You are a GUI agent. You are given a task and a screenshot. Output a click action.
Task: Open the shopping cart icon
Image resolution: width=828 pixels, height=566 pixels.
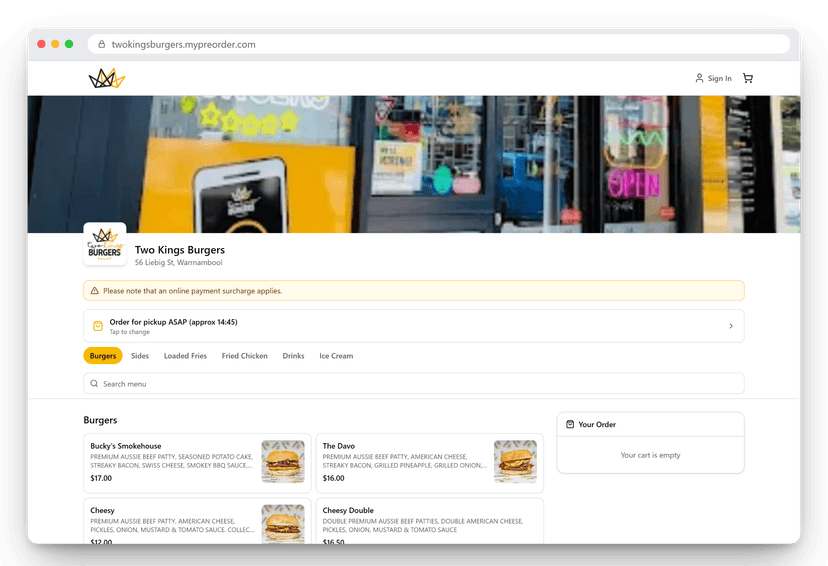click(x=748, y=78)
